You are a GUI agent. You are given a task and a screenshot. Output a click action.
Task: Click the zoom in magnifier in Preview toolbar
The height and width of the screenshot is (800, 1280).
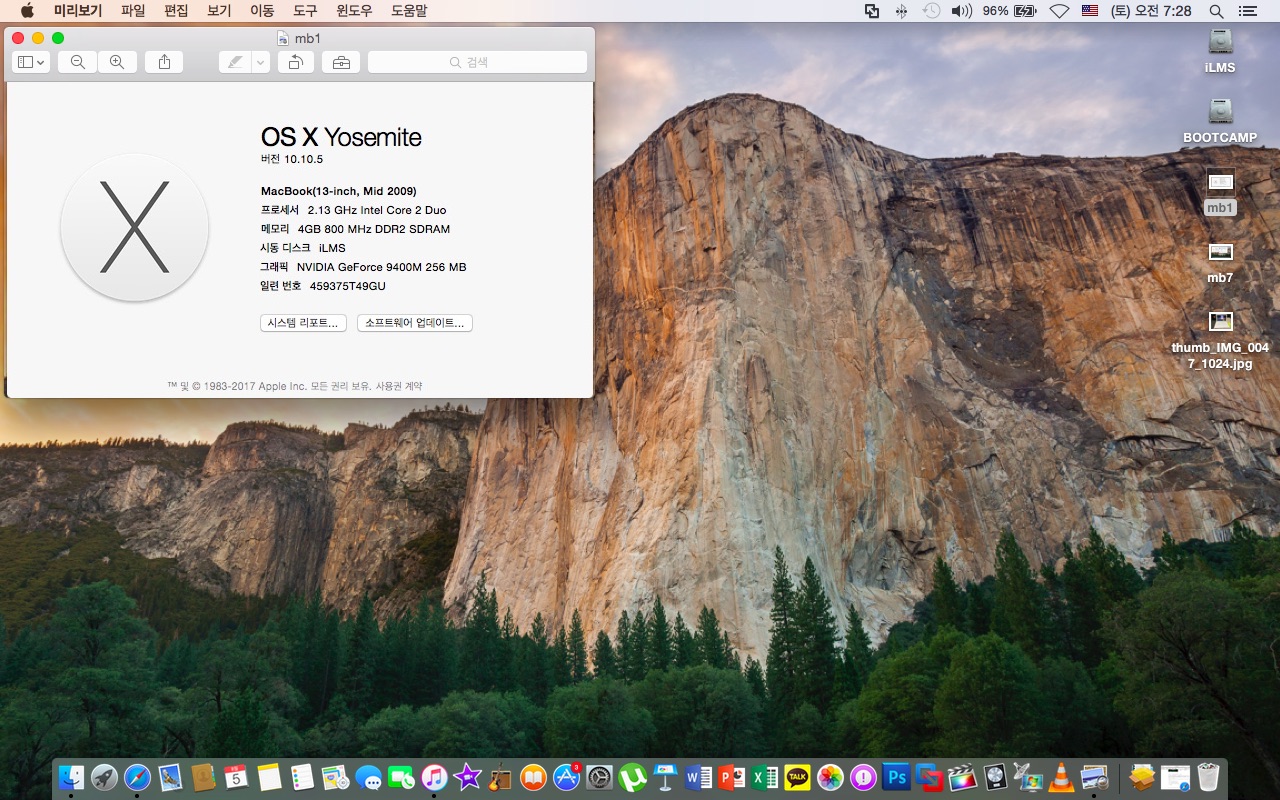pyautogui.click(x=117, y=62)
